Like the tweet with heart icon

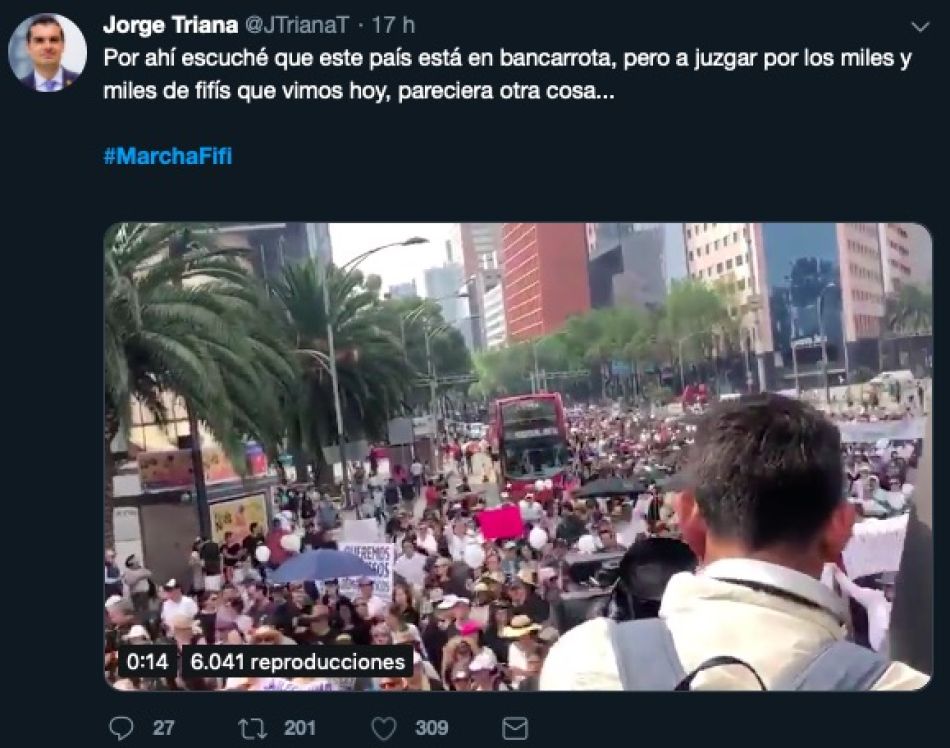pos(384,728)
